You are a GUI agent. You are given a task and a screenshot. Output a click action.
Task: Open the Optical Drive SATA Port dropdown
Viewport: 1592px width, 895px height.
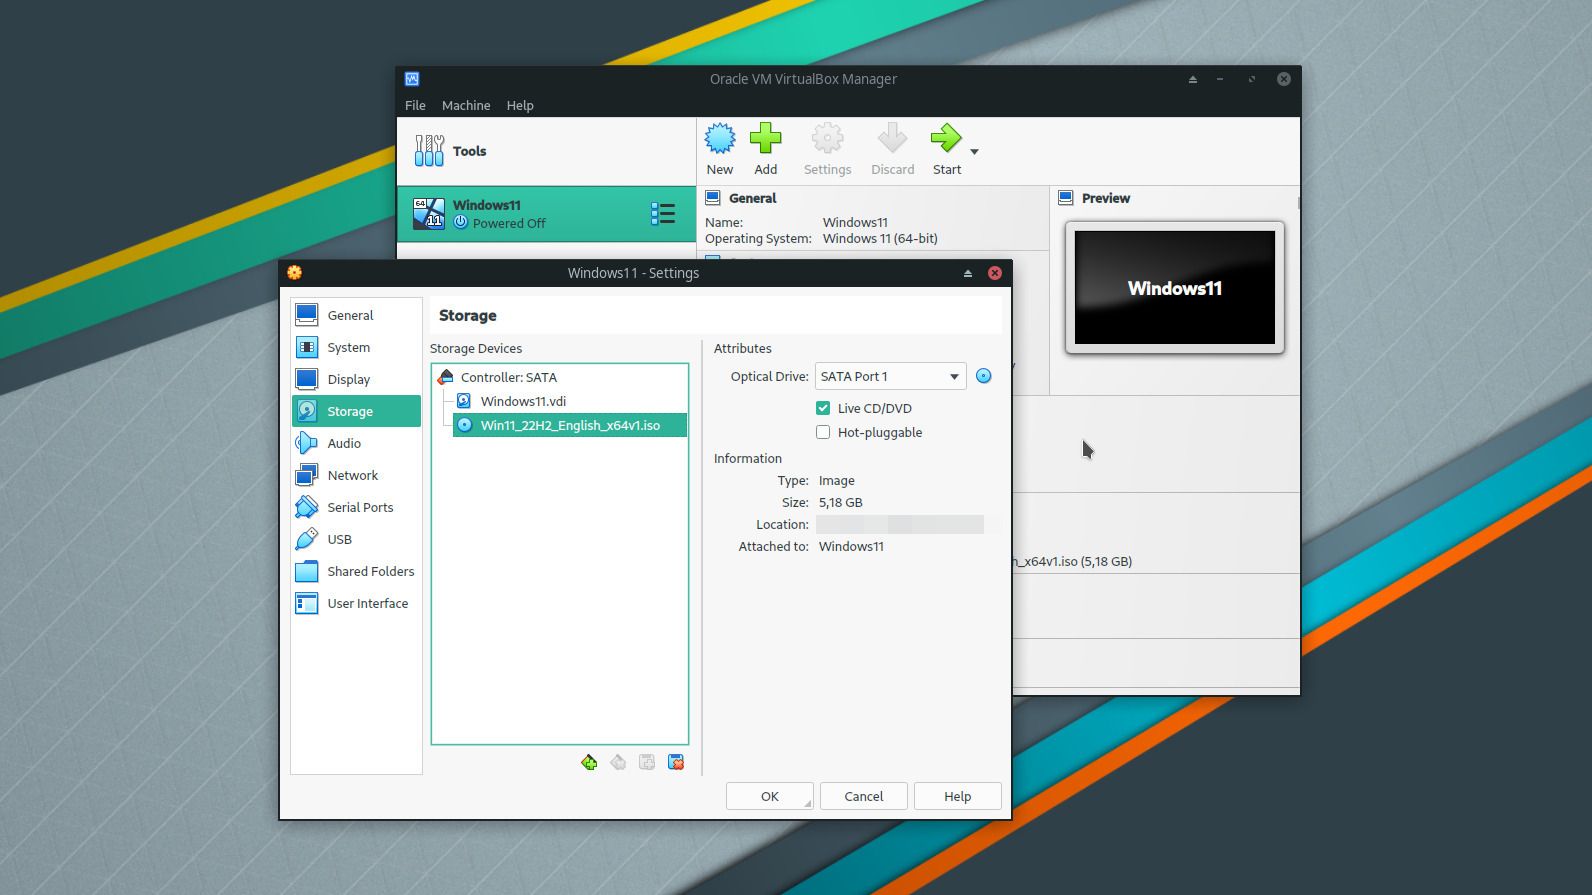[x=891, y=376]
